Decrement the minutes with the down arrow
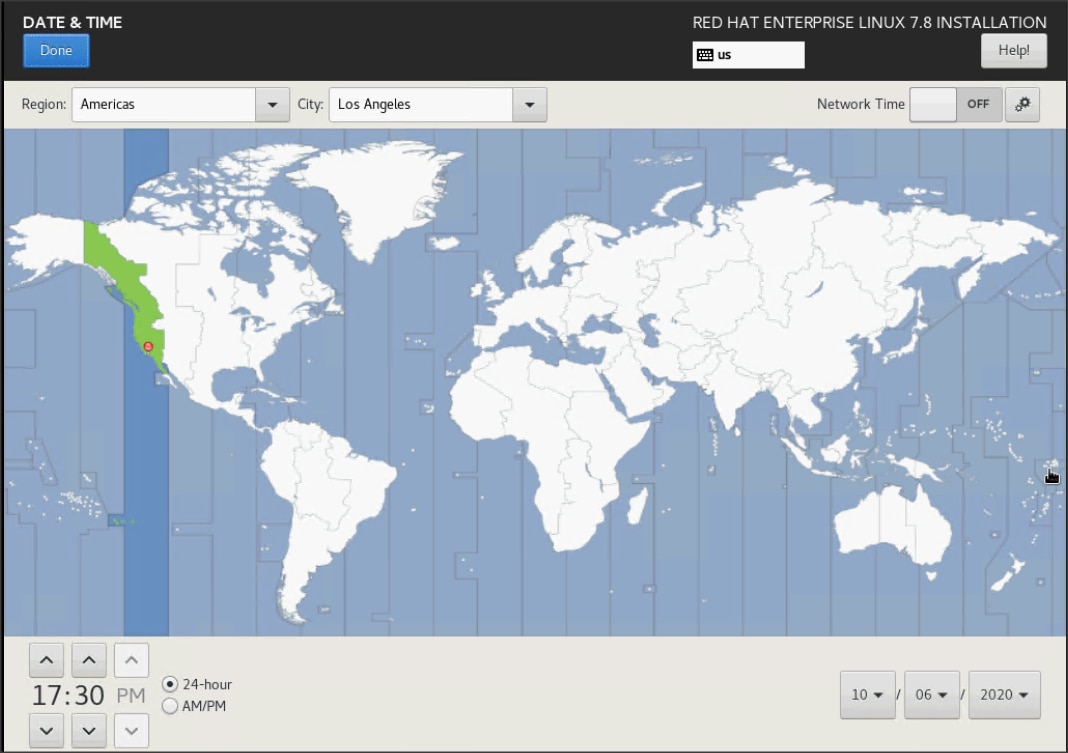This screenshot has width=1068, height=753. tap(88, 730)
